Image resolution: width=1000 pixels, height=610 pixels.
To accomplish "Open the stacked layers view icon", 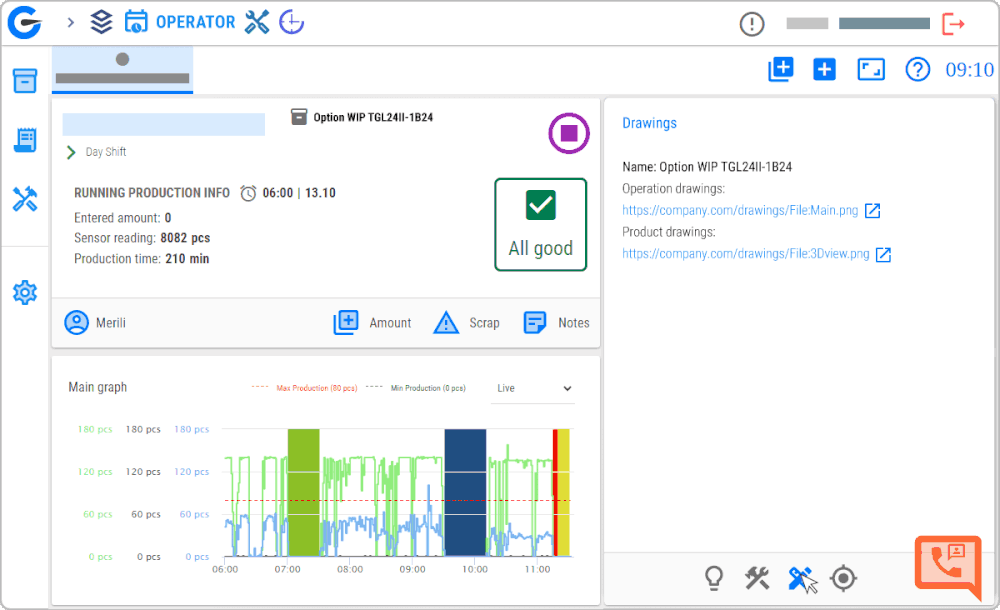I will click(x=101, y=22).
